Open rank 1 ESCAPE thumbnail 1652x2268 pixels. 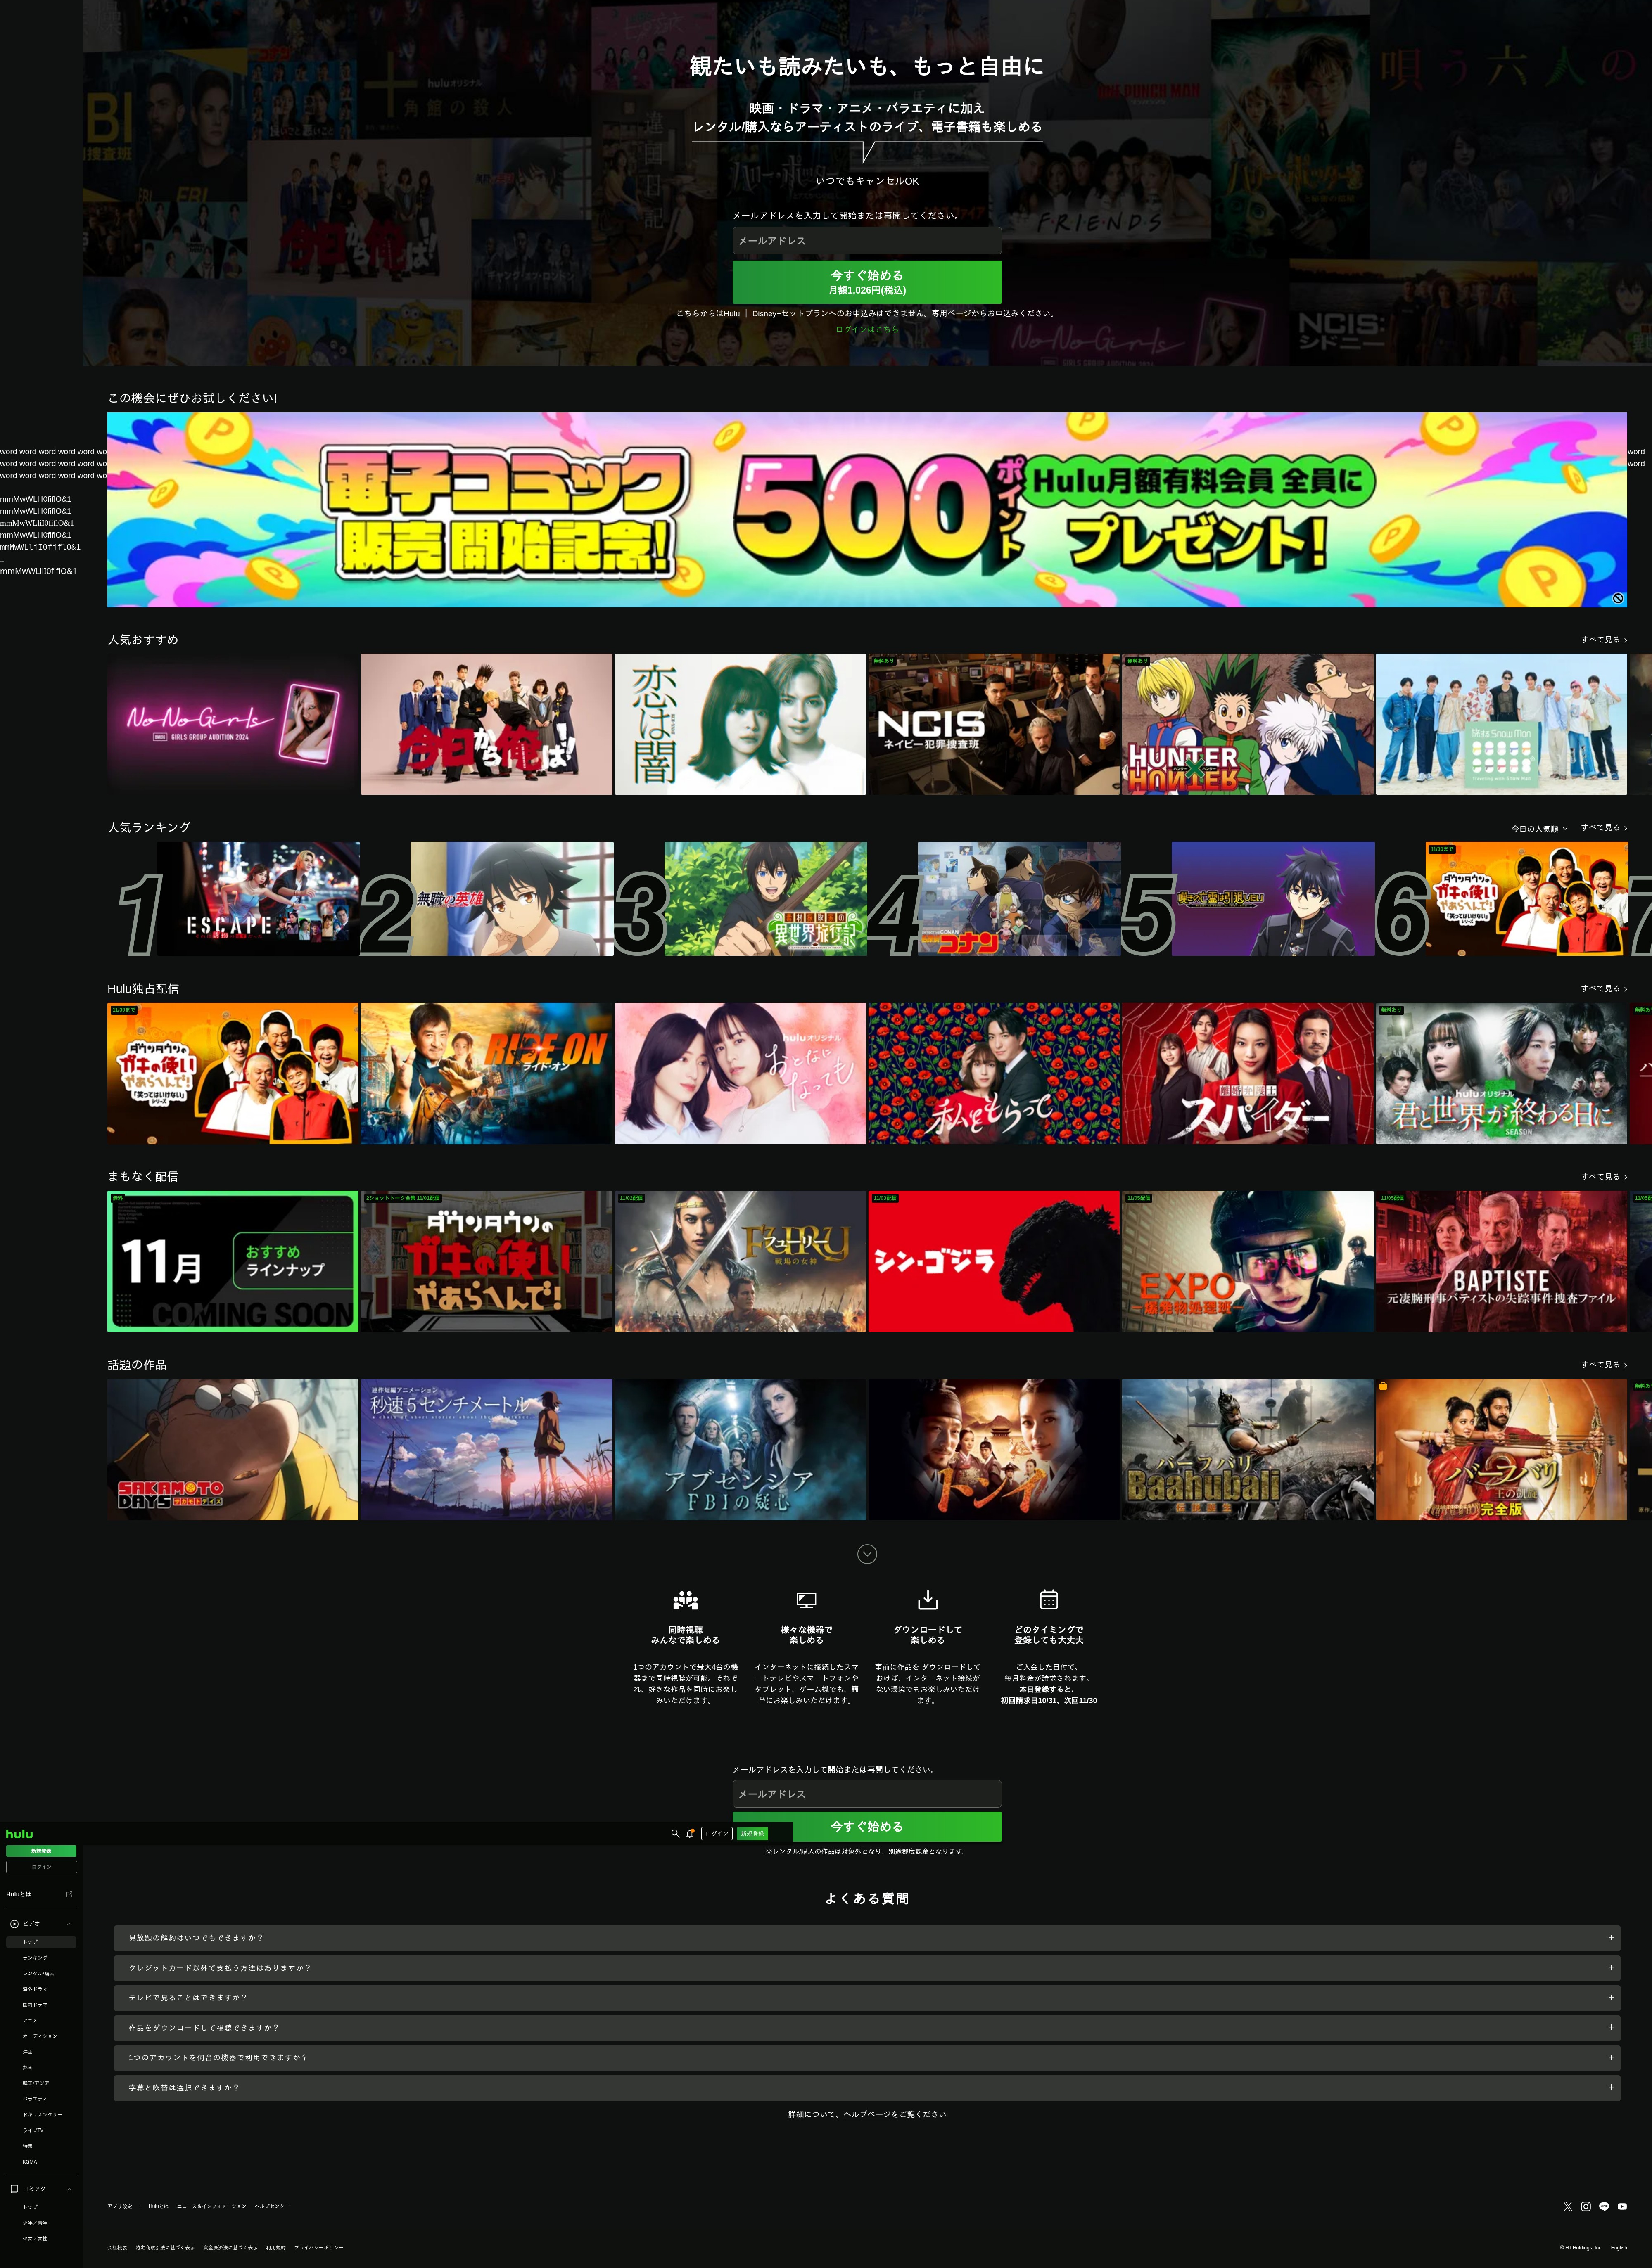[258, 899]
